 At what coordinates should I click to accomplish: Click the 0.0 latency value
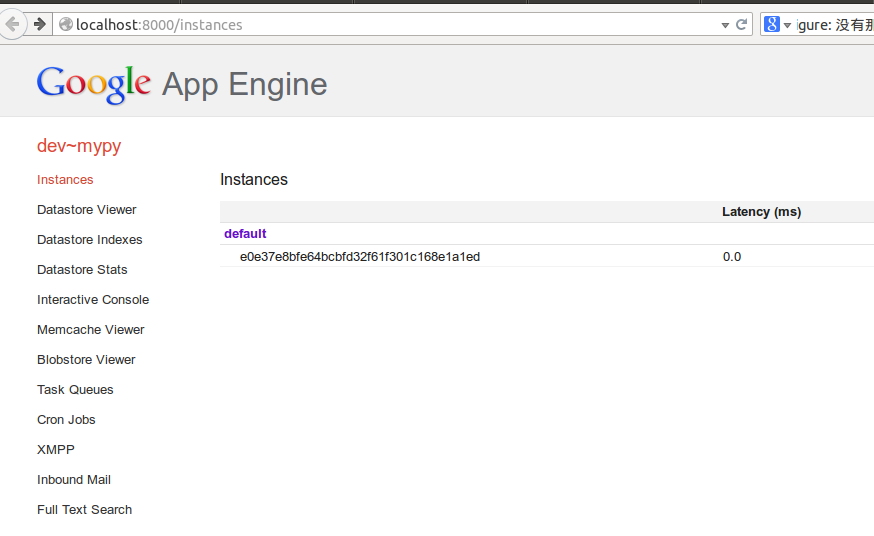(731, 257)
